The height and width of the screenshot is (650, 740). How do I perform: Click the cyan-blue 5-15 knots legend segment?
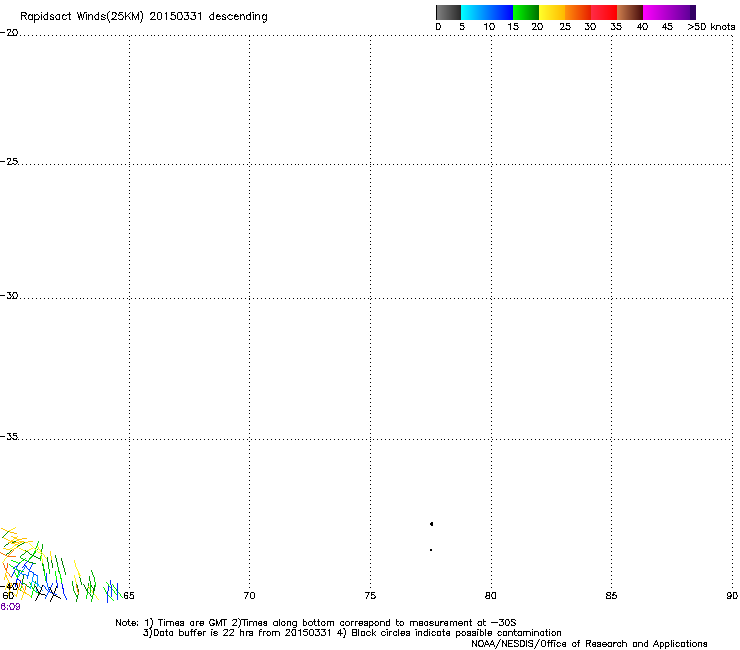pyautogui.click(x=487, y=12)
